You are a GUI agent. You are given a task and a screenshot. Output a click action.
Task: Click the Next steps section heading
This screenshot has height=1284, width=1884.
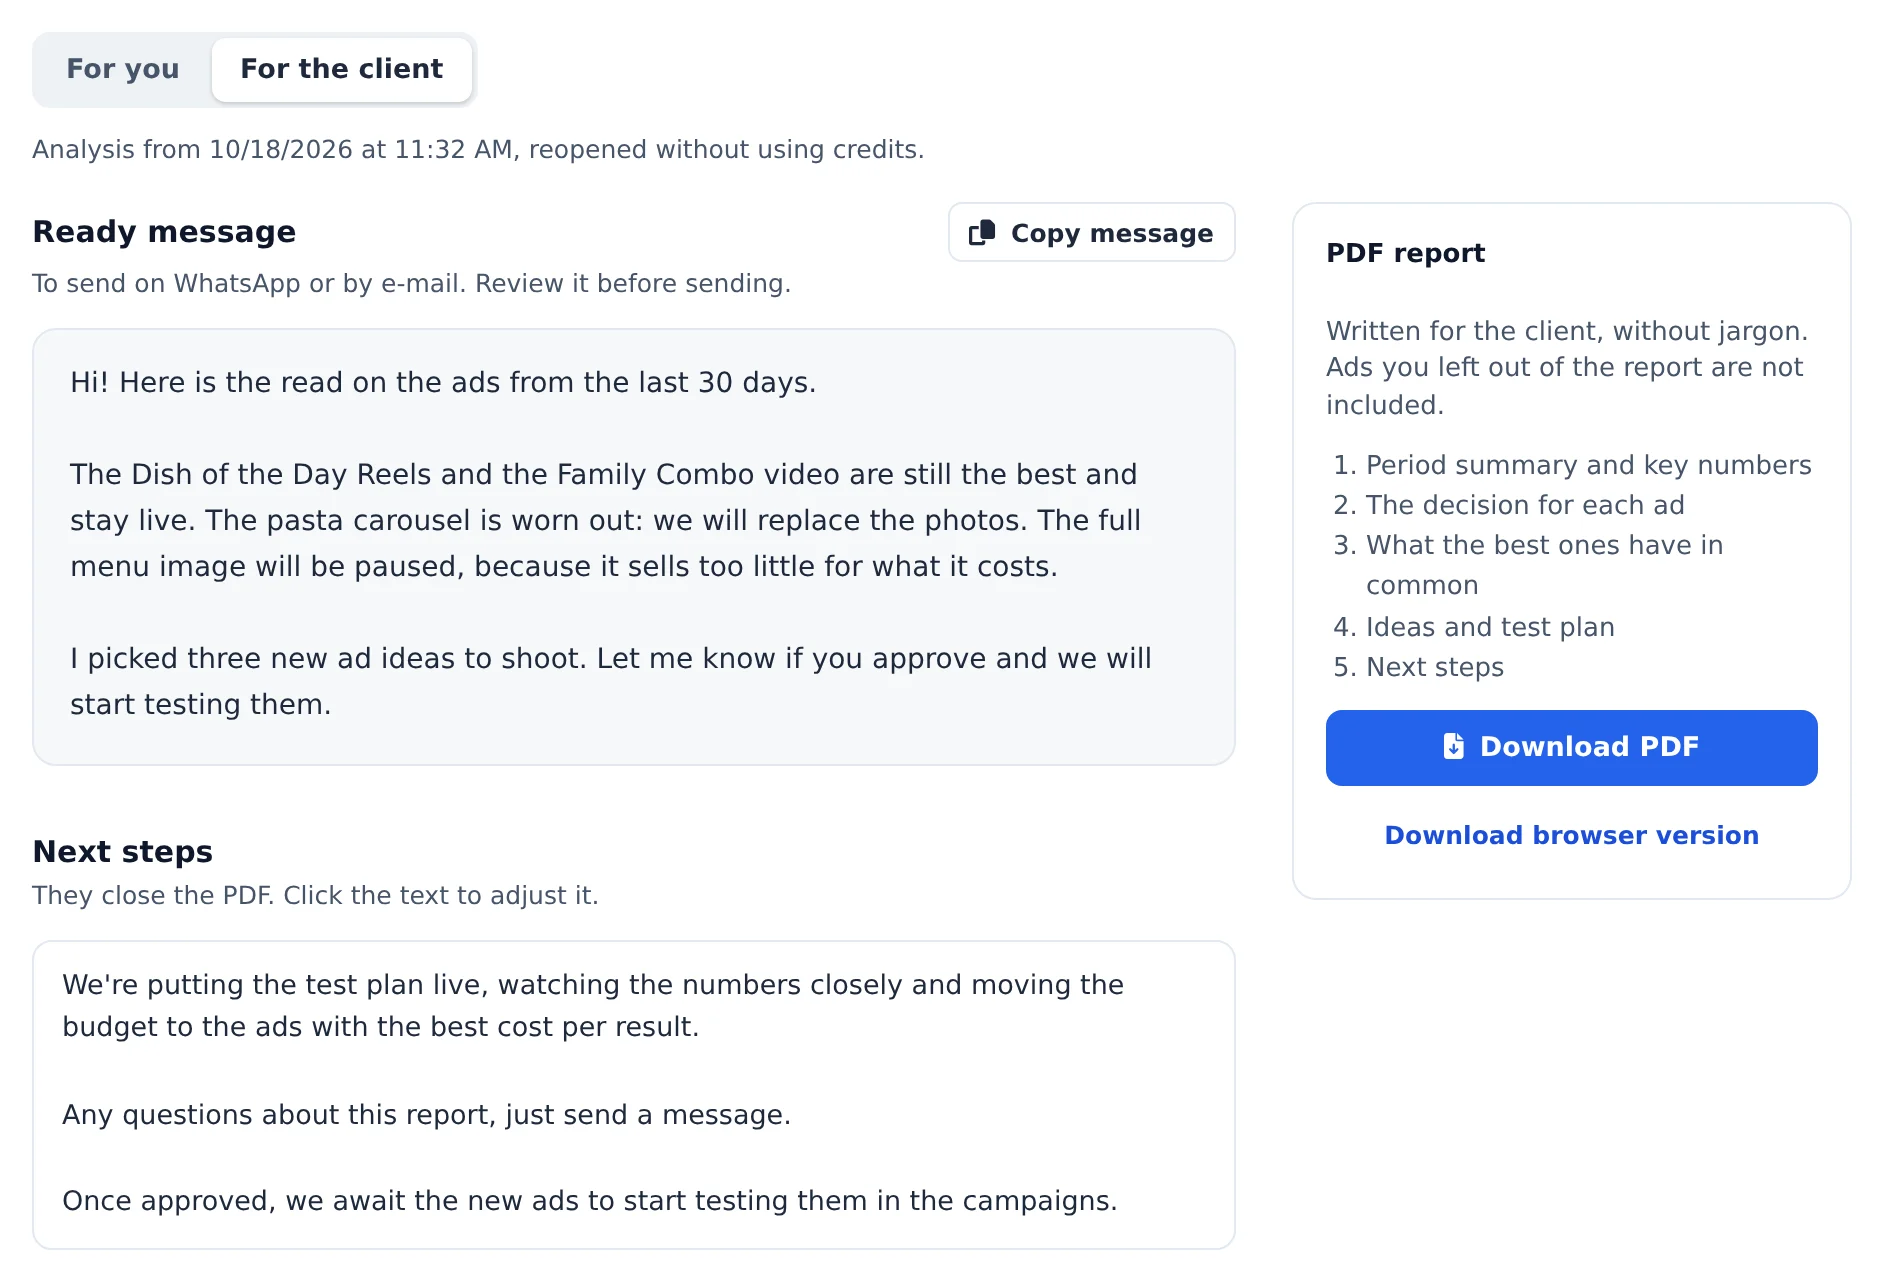[x=123, y=852]
